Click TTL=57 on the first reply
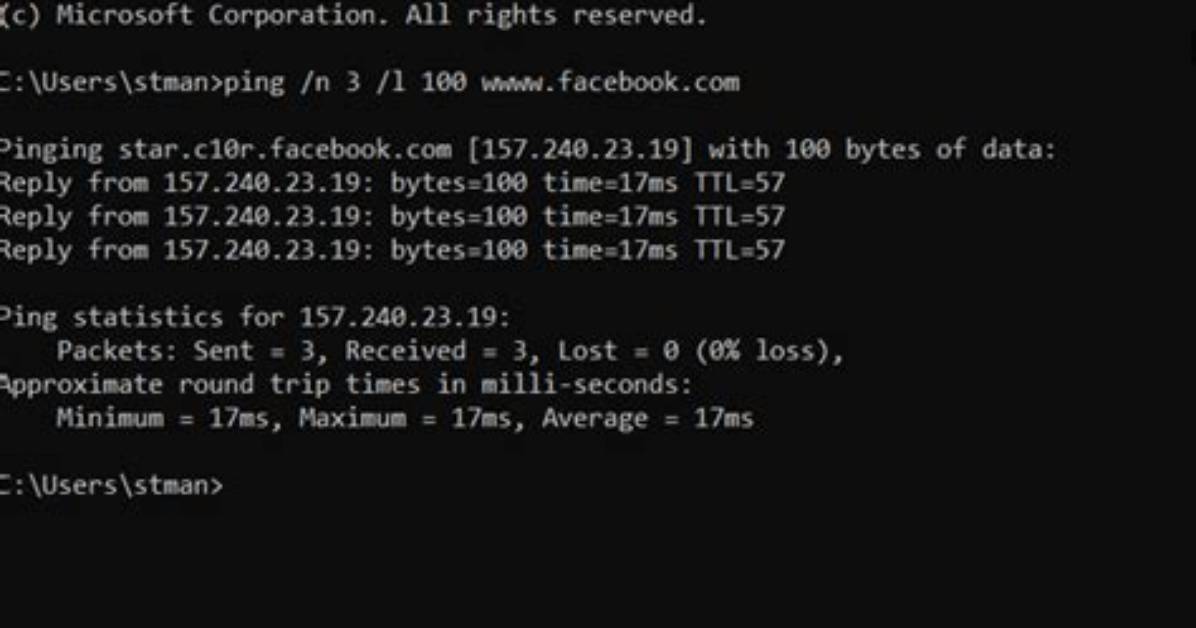The image size is (1196, 628). [739, 183]
